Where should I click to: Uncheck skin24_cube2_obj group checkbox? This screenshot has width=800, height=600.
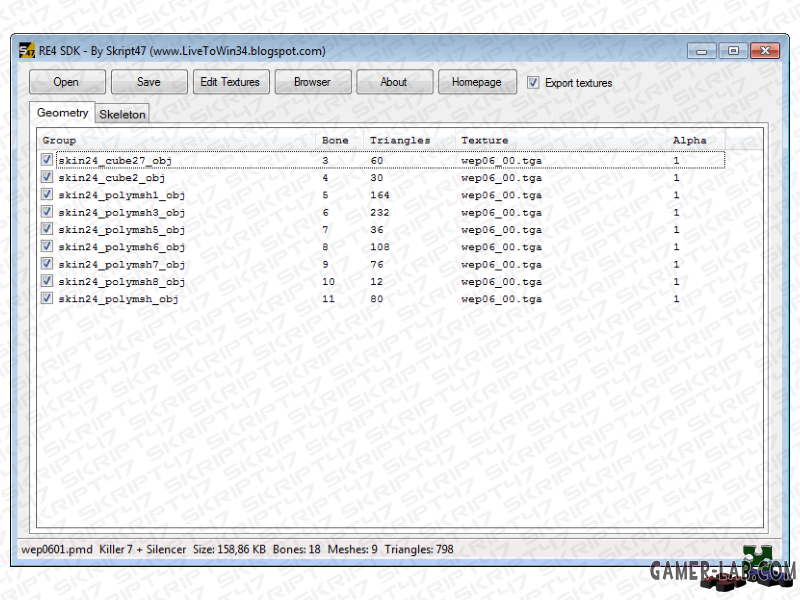[47, 177]
